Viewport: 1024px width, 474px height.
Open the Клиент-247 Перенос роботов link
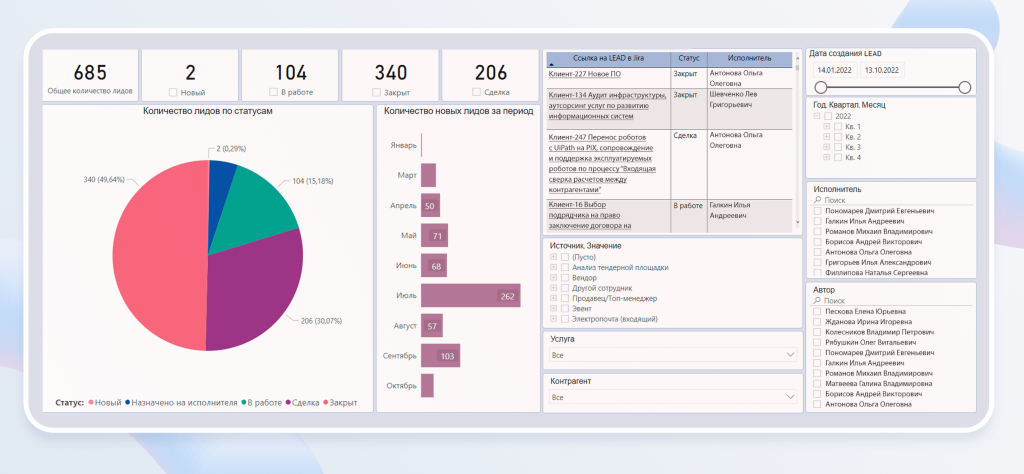click(x=602, y=164)
